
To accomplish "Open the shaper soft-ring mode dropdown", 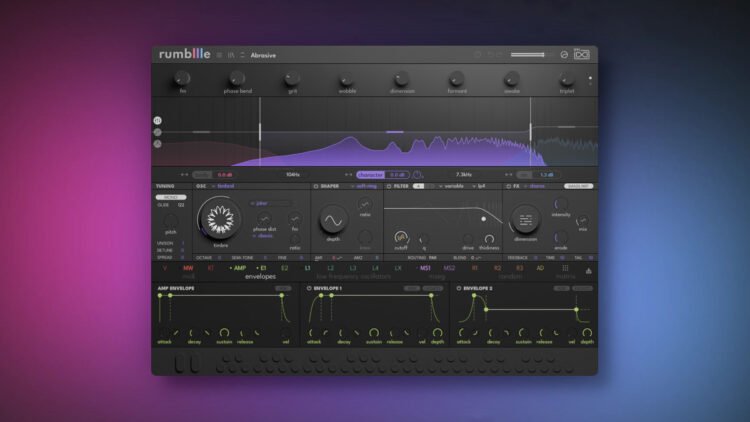I will click(x=364, y=186).
